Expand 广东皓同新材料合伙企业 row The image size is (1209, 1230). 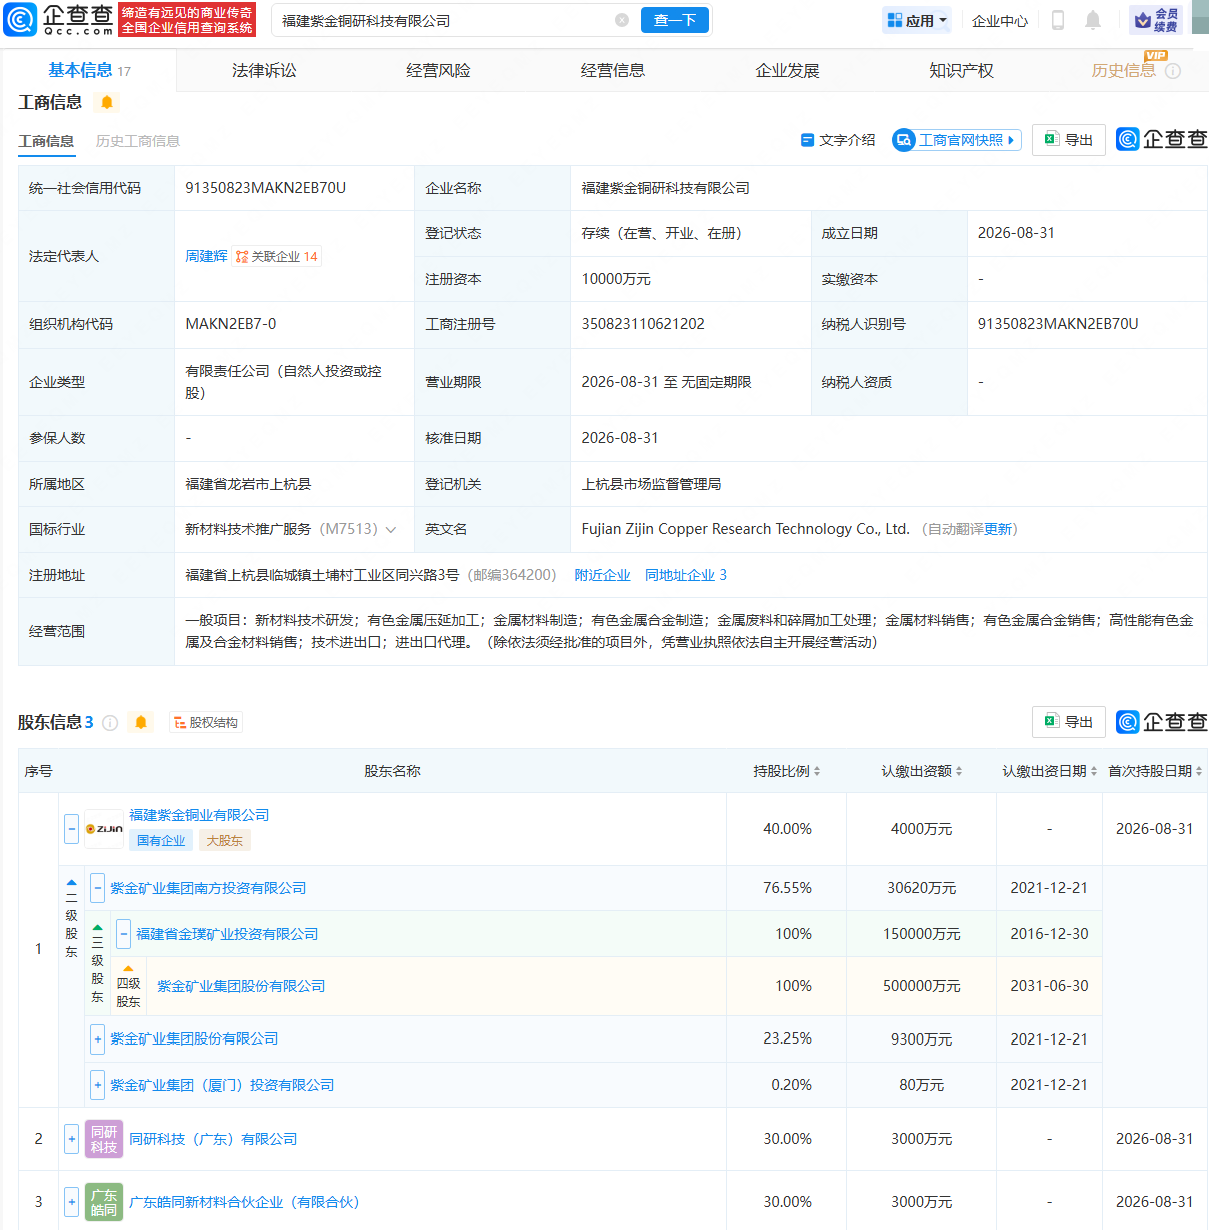pyautogui.click(x=72, y=1202)
